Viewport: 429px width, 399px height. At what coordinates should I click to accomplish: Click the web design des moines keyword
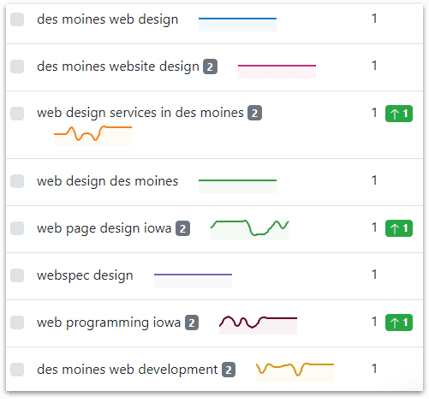click(x=108, y=181)
